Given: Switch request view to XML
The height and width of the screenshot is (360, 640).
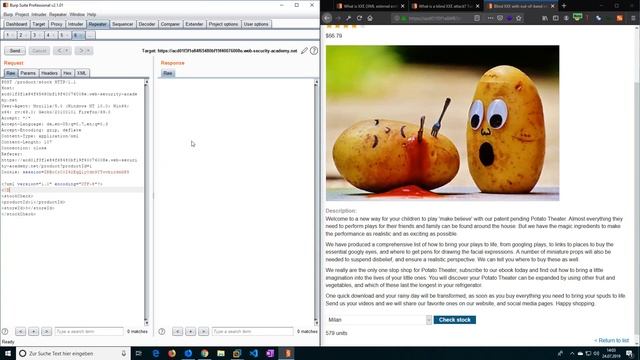Looking at the screenshot, I should pos(82,73).
